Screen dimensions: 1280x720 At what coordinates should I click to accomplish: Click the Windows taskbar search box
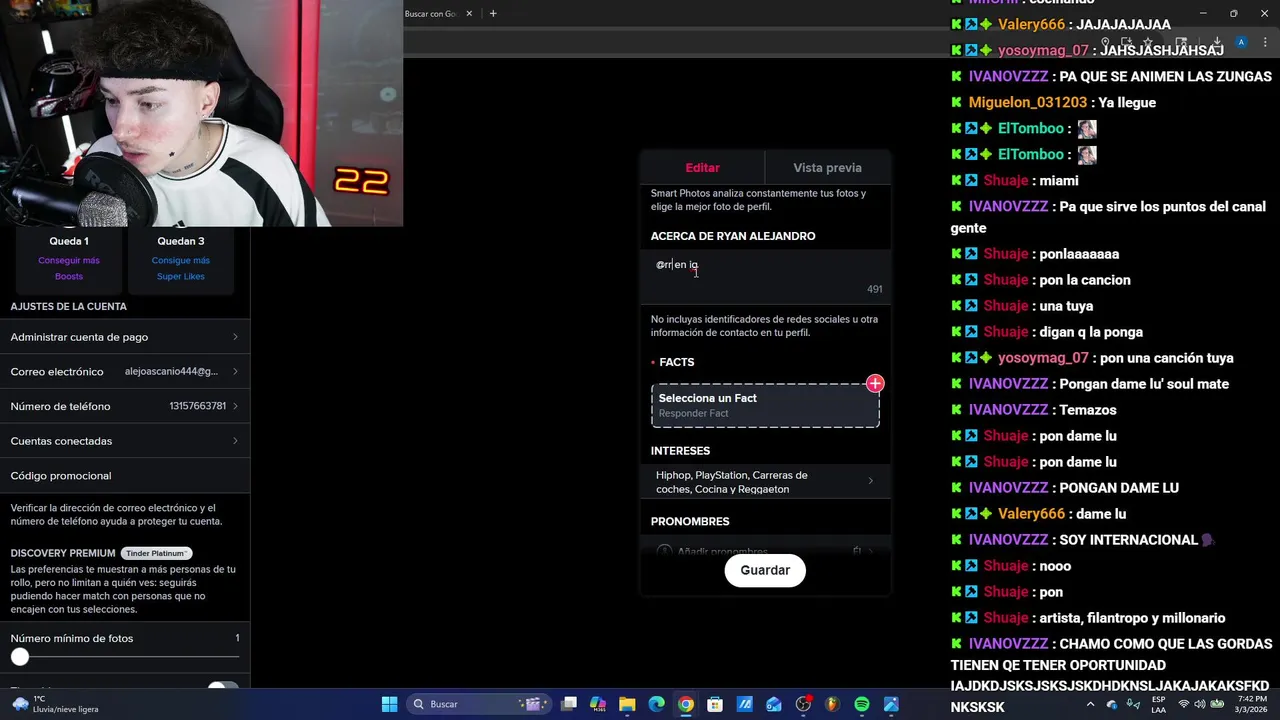pos(480,704)
